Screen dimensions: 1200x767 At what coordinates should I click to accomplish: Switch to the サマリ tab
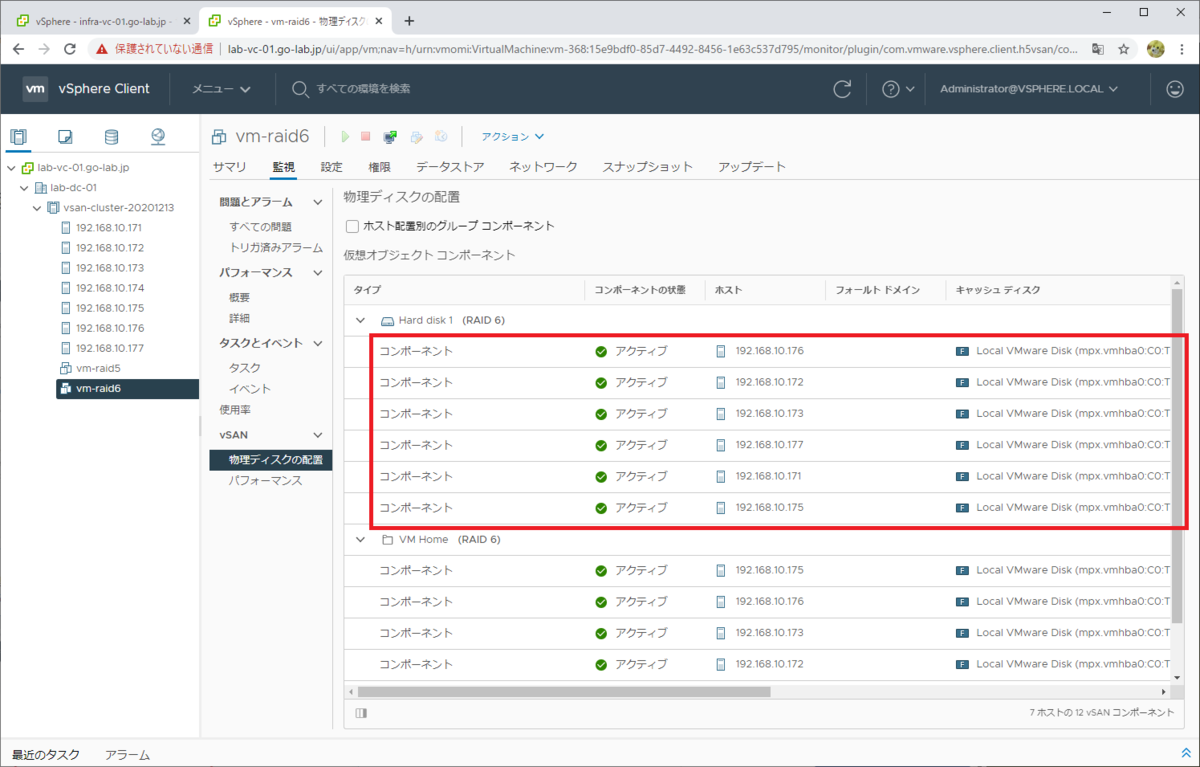coord(230,167)
